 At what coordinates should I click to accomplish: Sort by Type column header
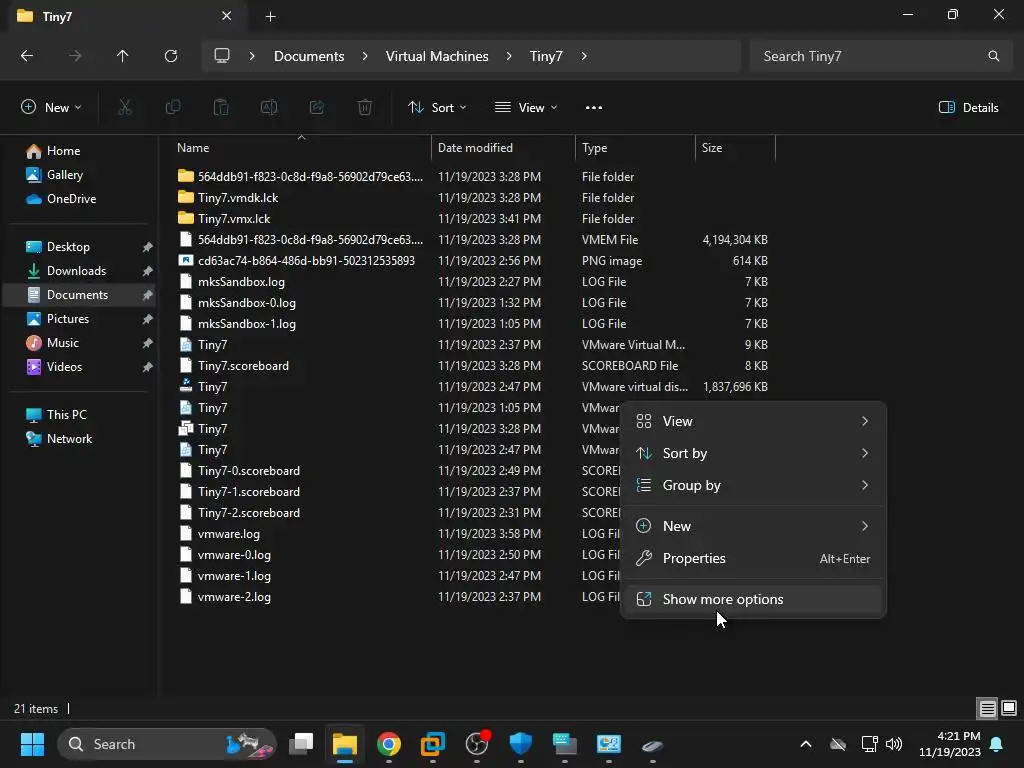(635, 148)
